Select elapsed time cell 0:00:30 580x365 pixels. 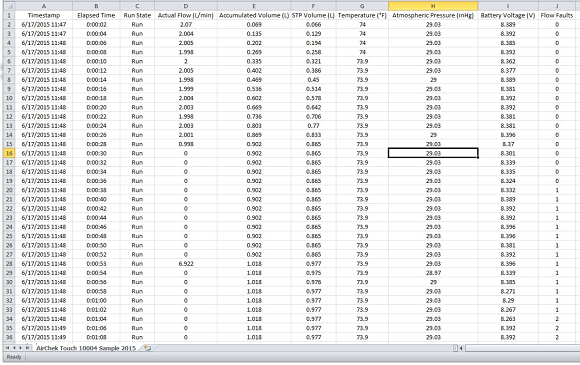pyautogui.click(x=96, y=153)
